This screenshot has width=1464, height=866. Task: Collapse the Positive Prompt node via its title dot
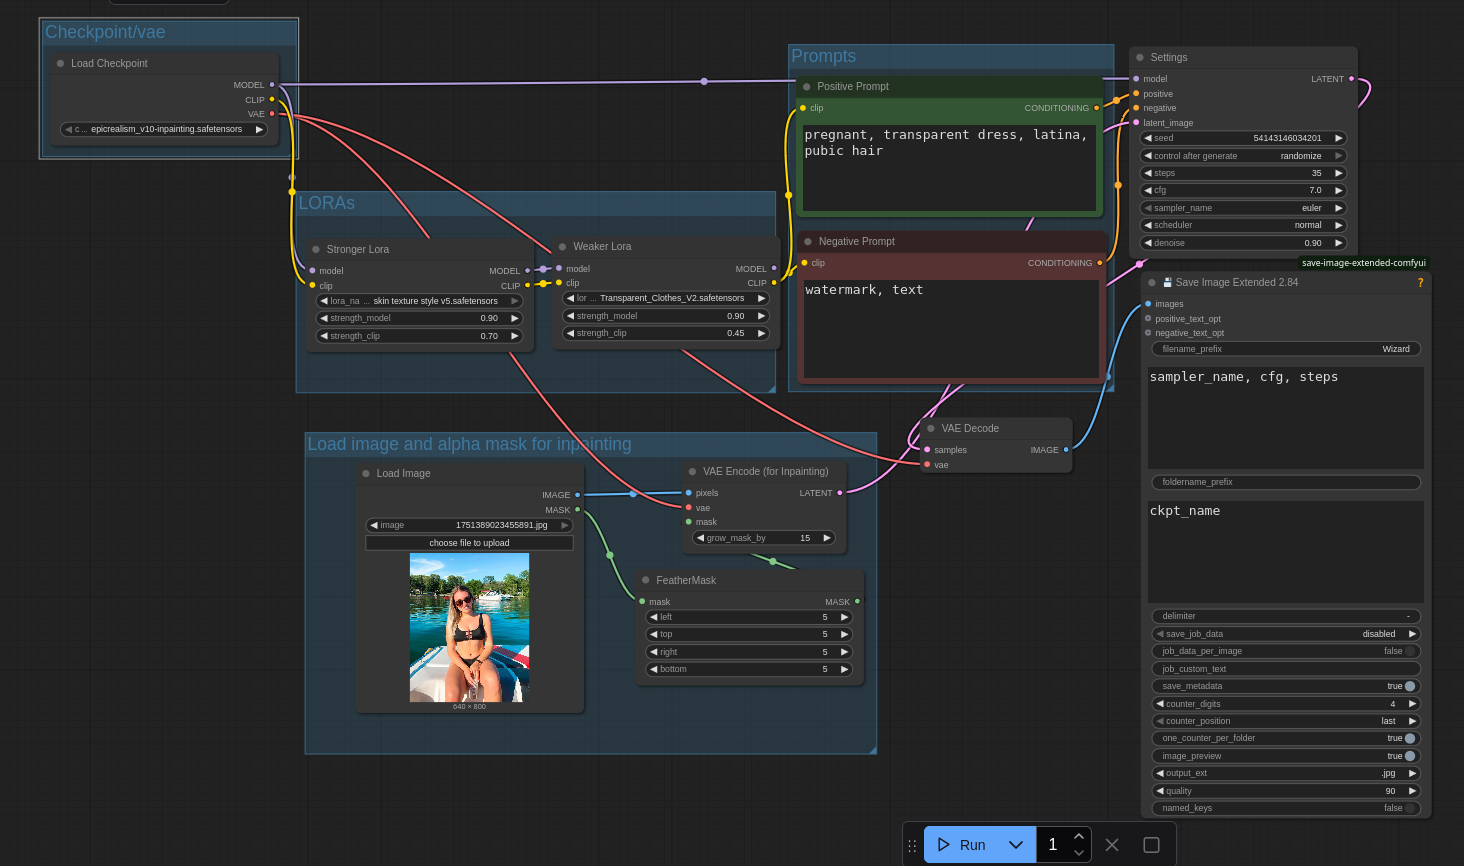point(807,86)
